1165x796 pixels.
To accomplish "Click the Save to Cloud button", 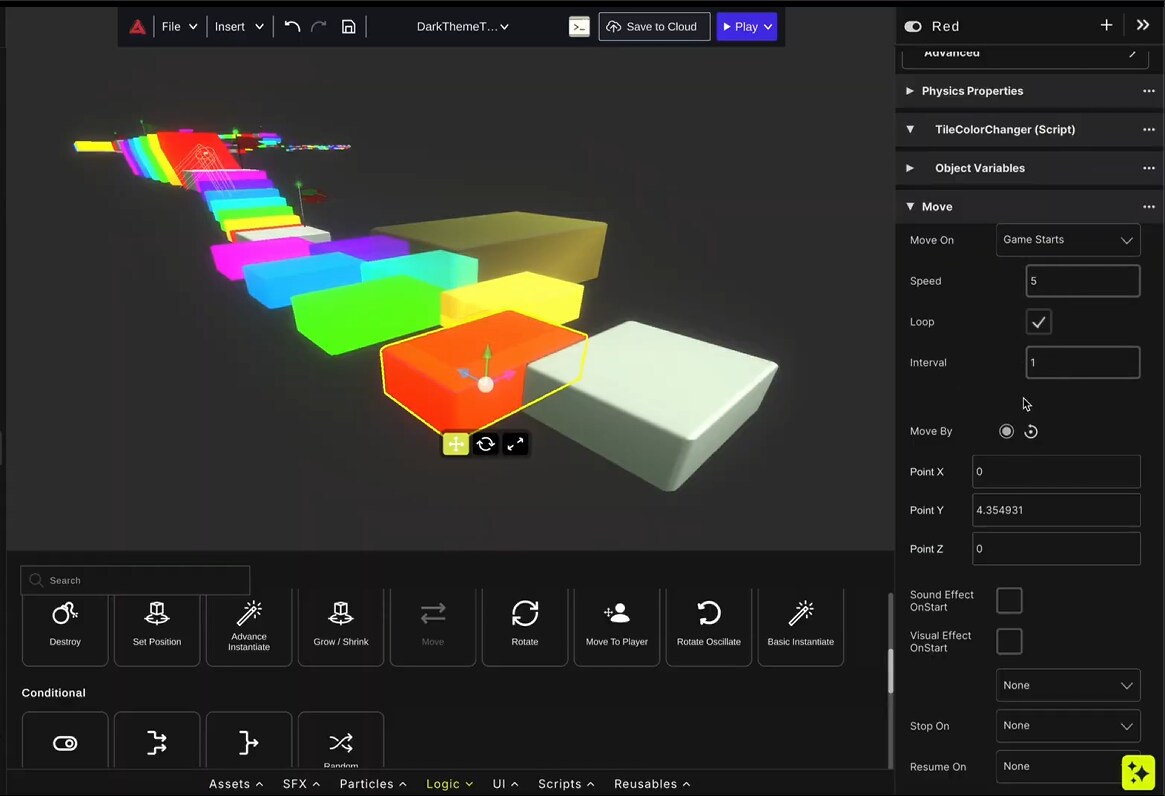I will [x=654, y=27].
